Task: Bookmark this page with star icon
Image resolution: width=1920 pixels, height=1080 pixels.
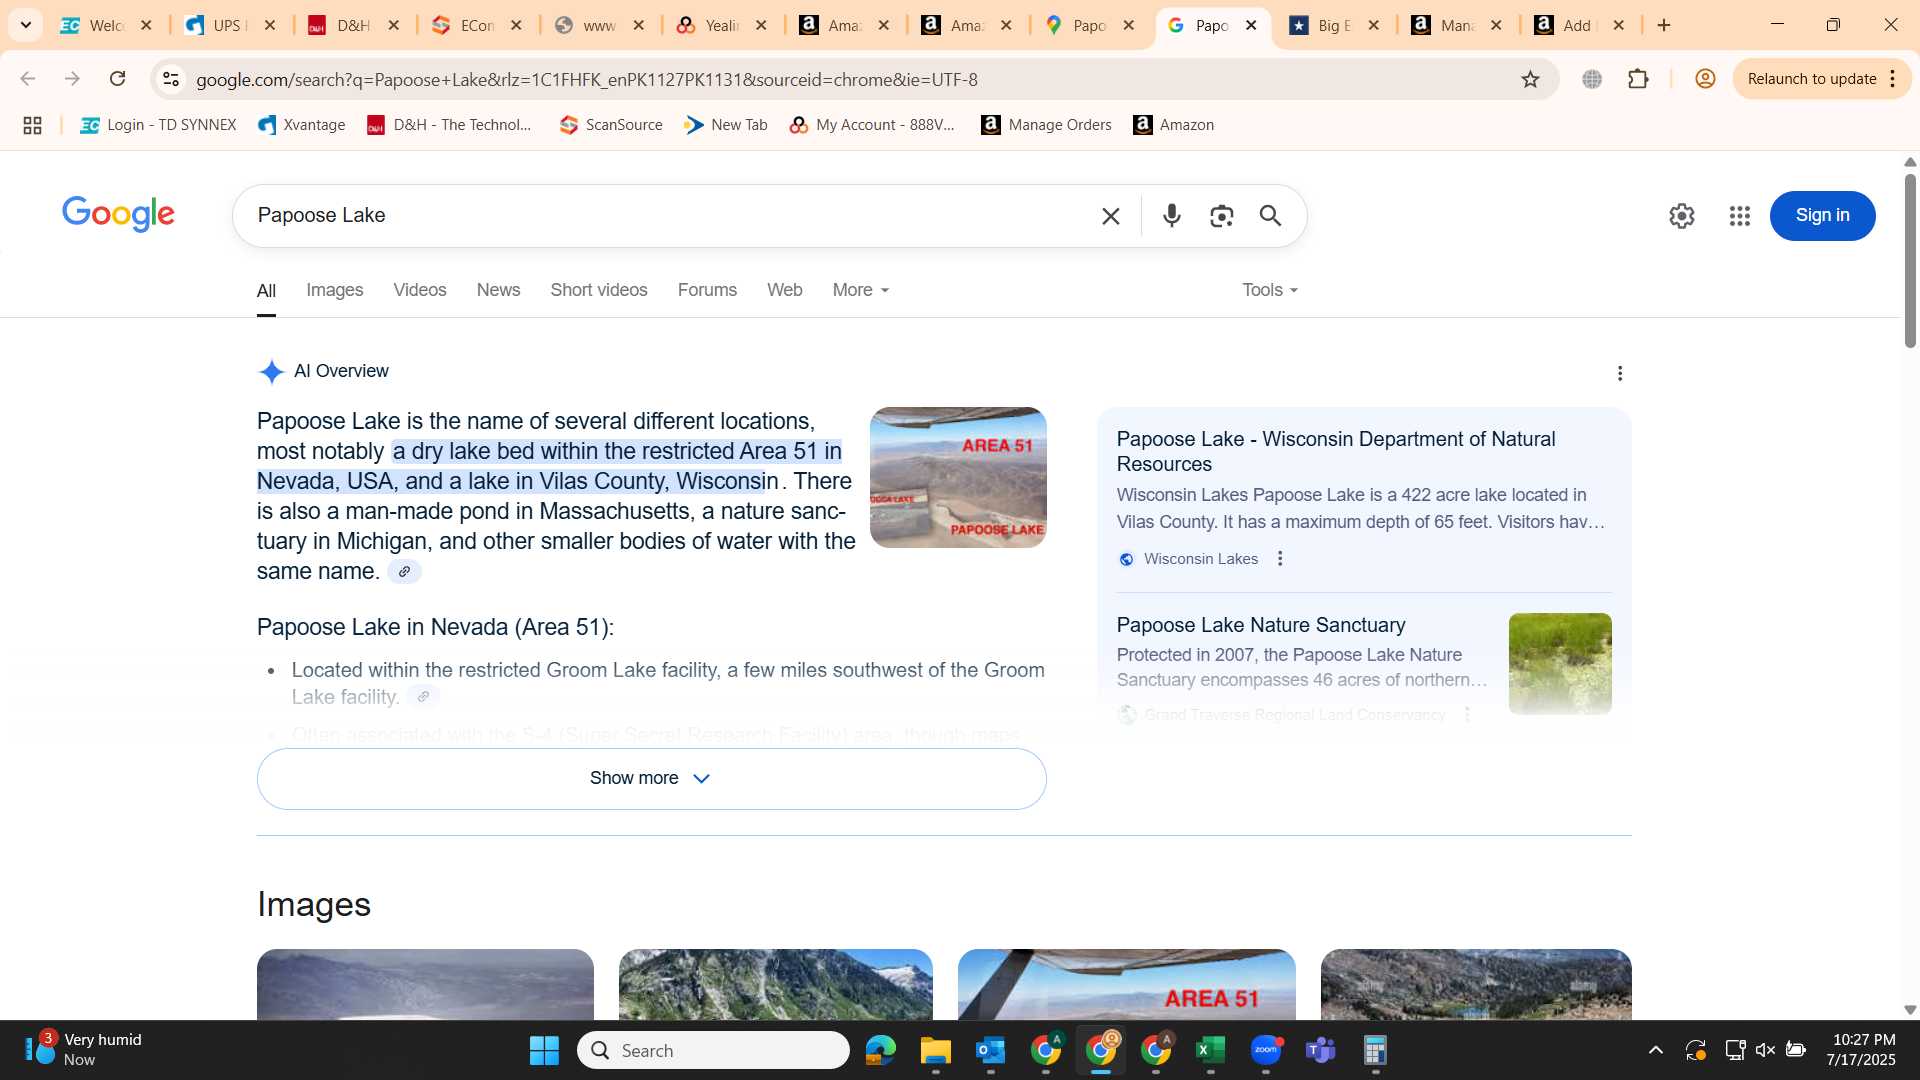Action: tap(1530, 79)
